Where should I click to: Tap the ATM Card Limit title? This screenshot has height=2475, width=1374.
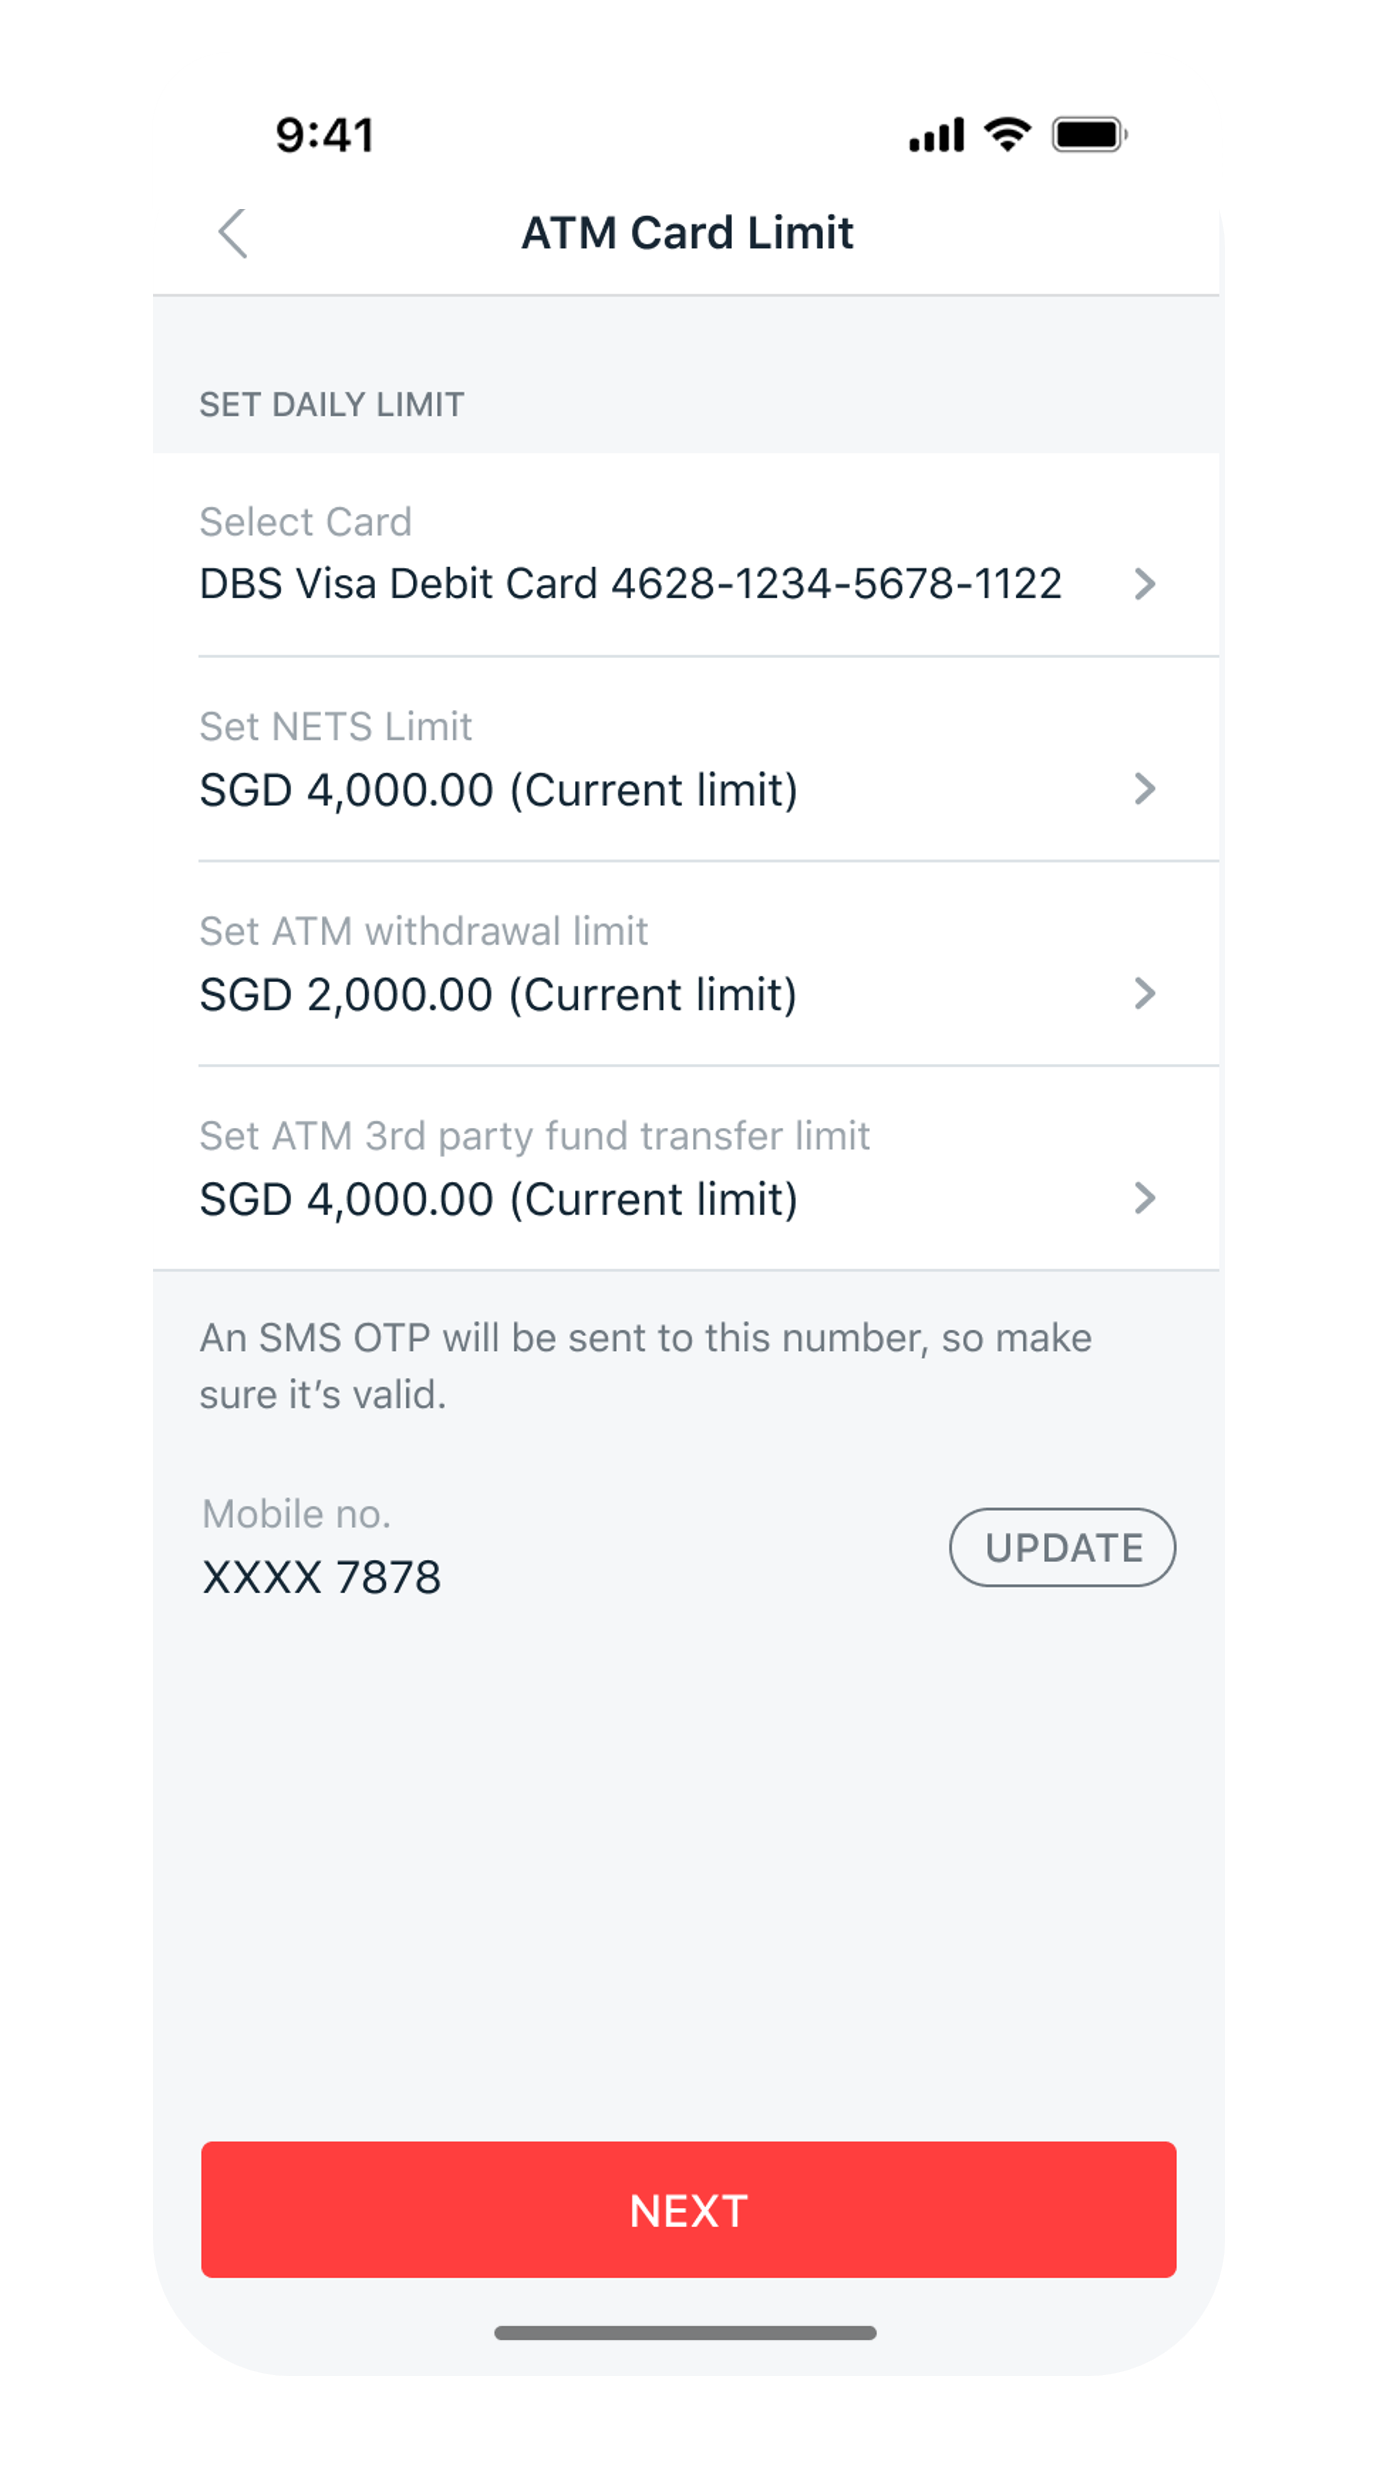point(687,233)
